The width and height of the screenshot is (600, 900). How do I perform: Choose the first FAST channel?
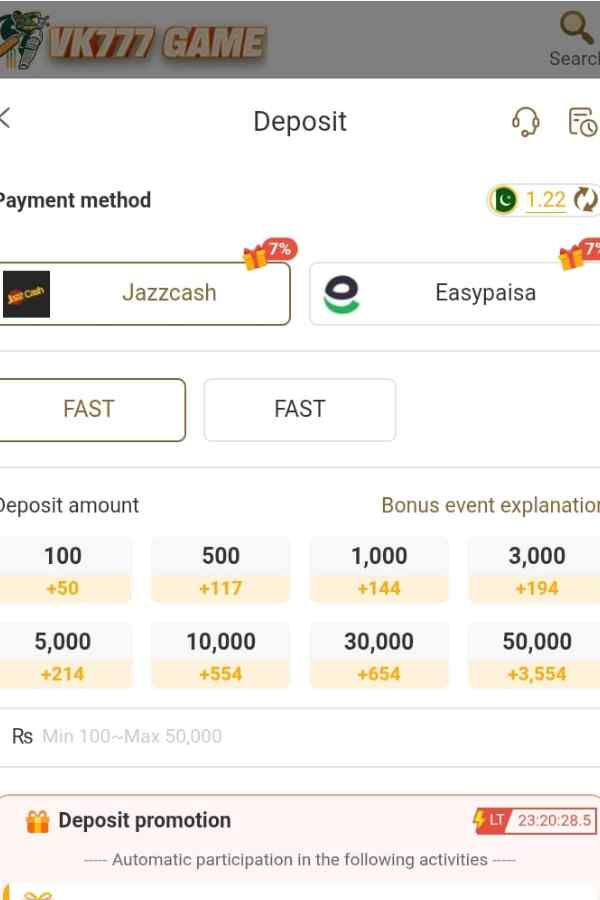coord(90,410)
